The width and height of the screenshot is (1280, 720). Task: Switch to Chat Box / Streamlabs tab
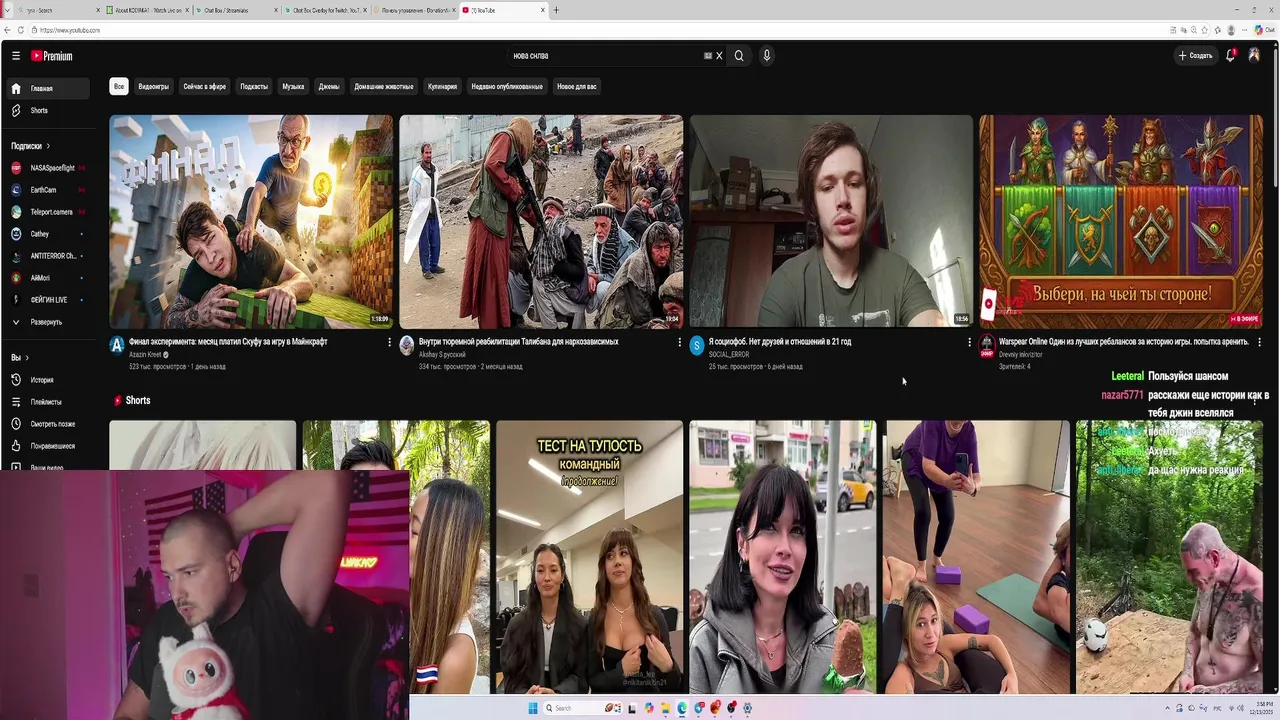coord(235,10)
